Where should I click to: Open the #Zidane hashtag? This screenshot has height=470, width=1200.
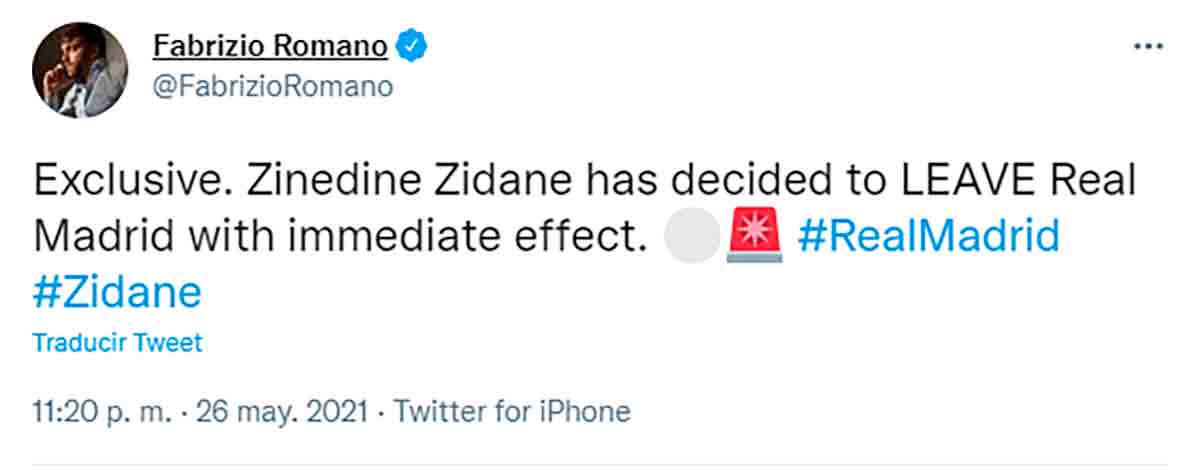(117, 293)
